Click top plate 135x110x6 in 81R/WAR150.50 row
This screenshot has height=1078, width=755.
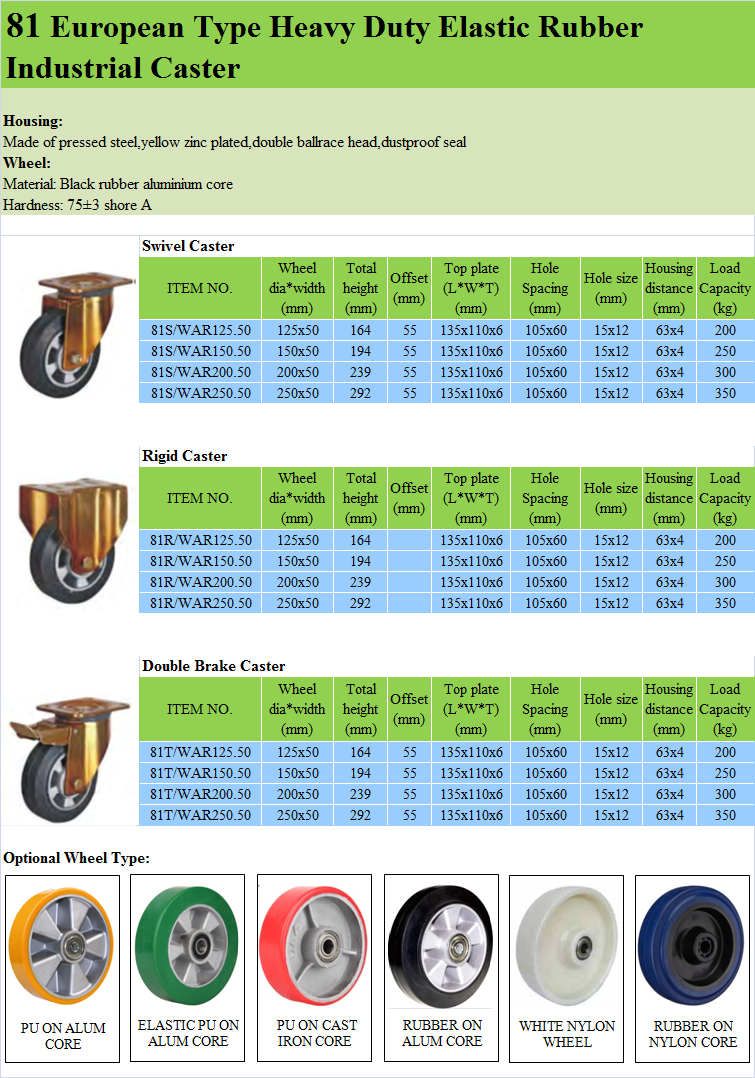coord(471,561)
